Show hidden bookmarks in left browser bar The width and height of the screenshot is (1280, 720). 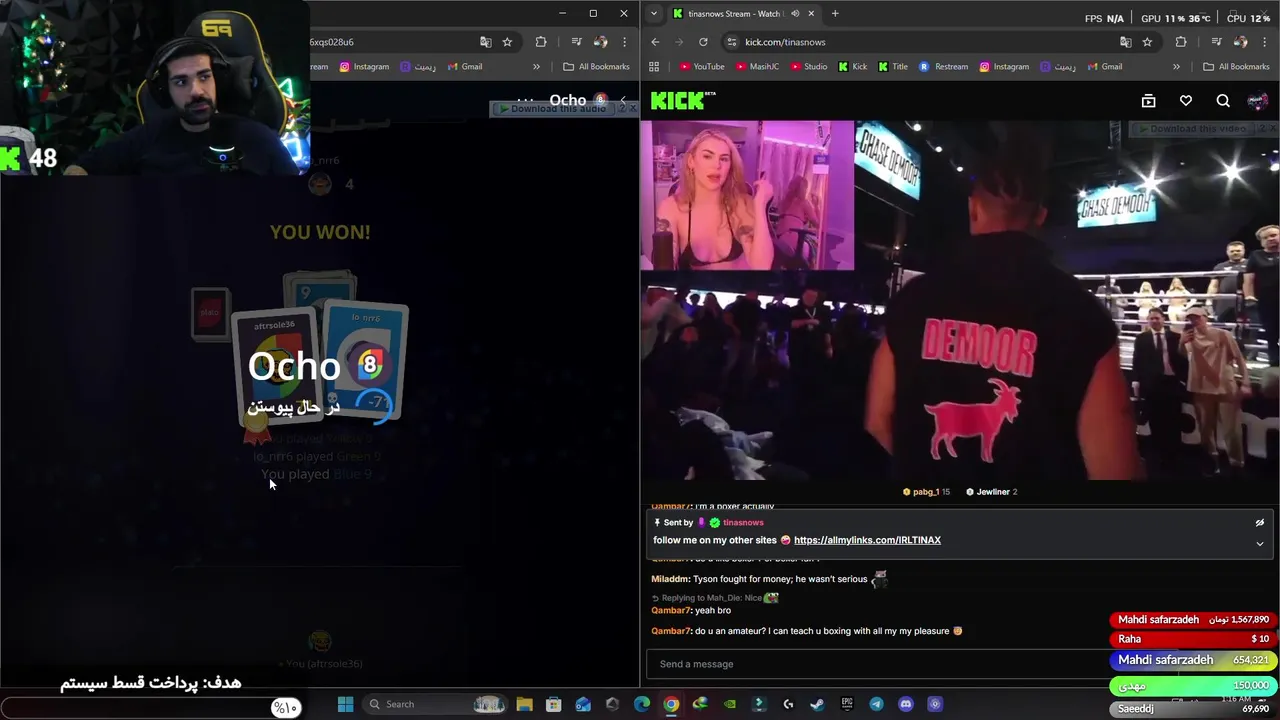[x=536, y=67]
